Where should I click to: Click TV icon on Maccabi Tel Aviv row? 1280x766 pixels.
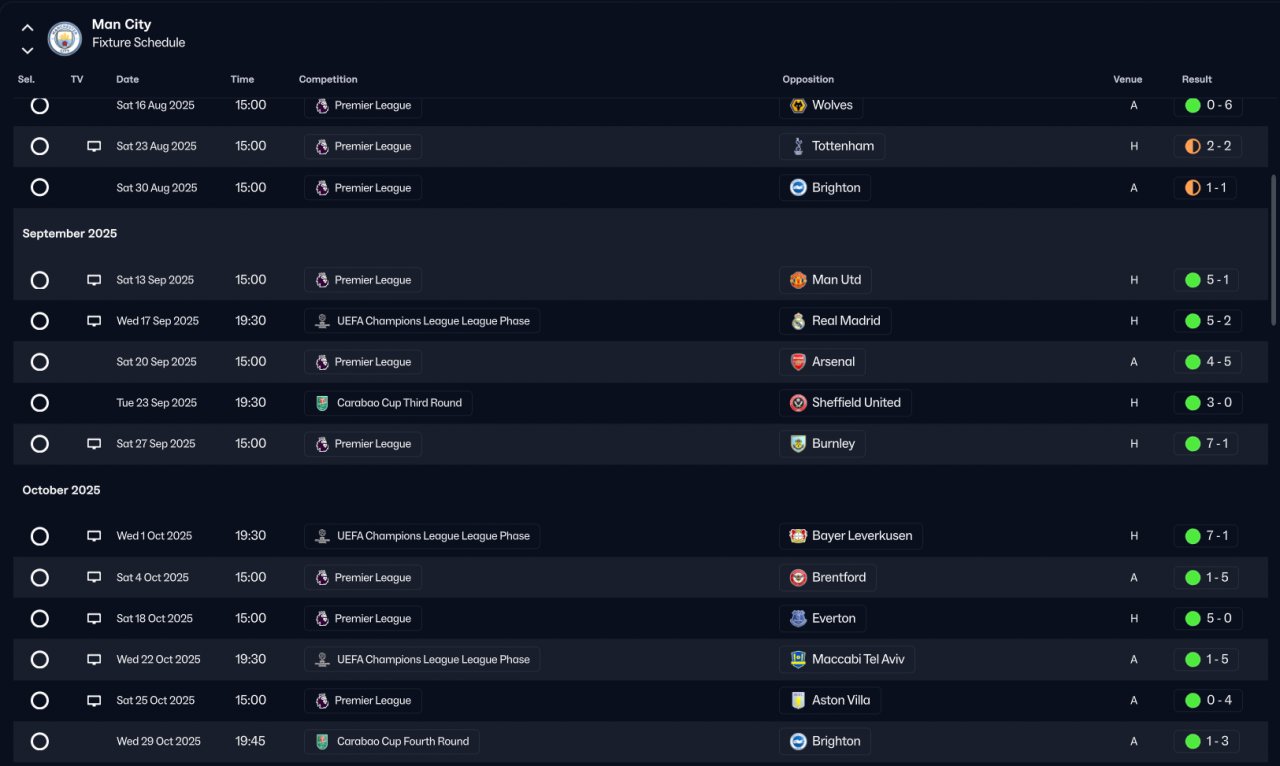click(94, 660)
